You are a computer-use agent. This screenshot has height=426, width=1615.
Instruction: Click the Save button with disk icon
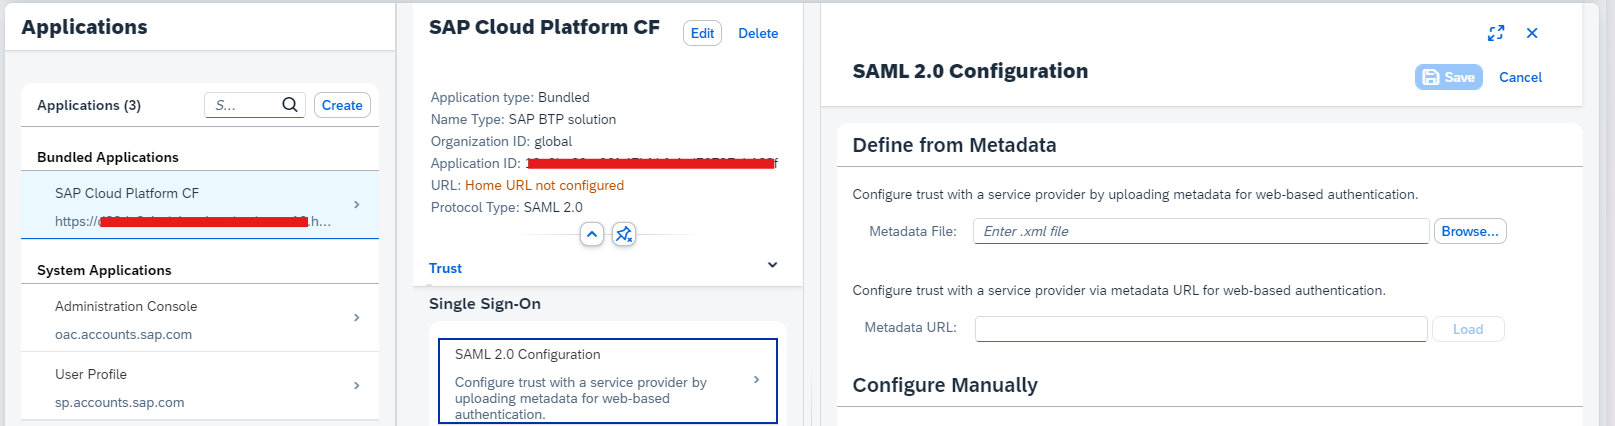[1448, 77]
